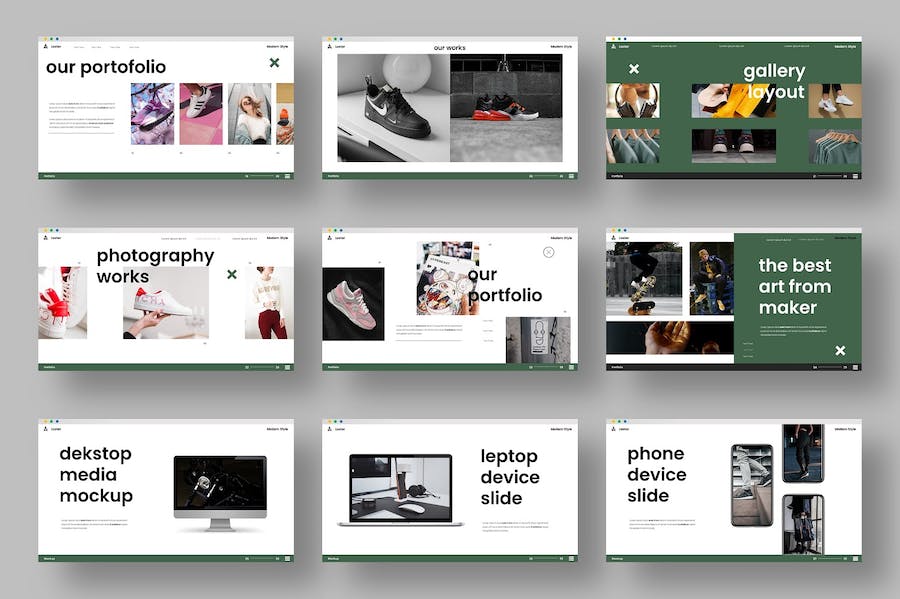Screen dimensions: 900x599
Task: Click the logo icon on 'dekstop media mockup' slide
Action: (45, 428)
